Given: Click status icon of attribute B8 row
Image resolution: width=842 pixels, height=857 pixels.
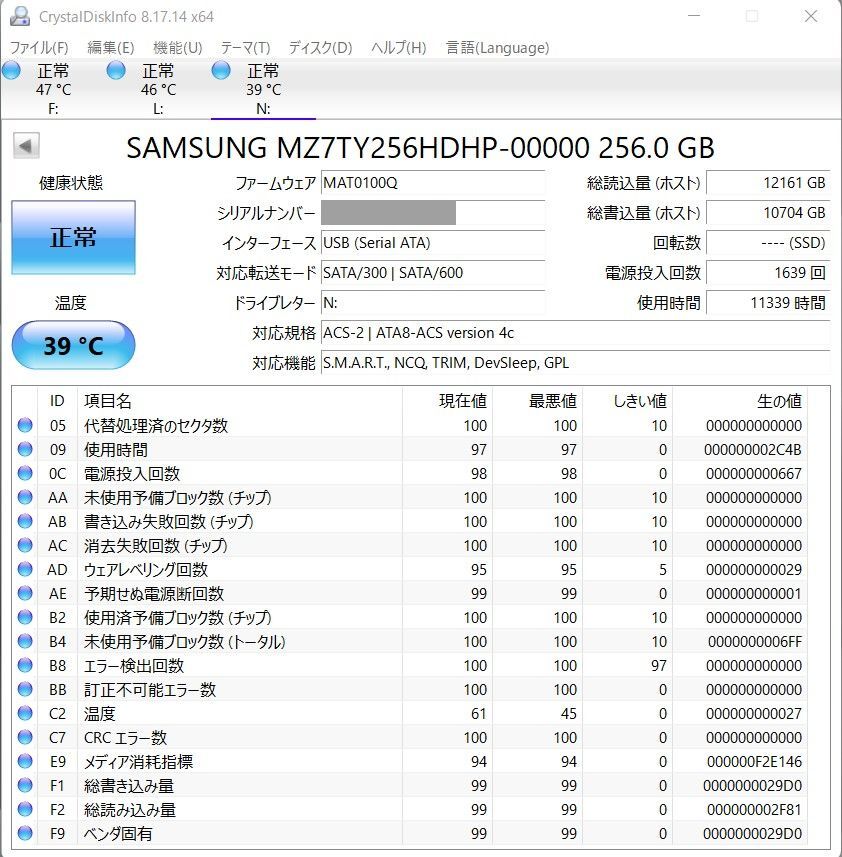Looking at the screenshot, I should [x=25, y=665].
